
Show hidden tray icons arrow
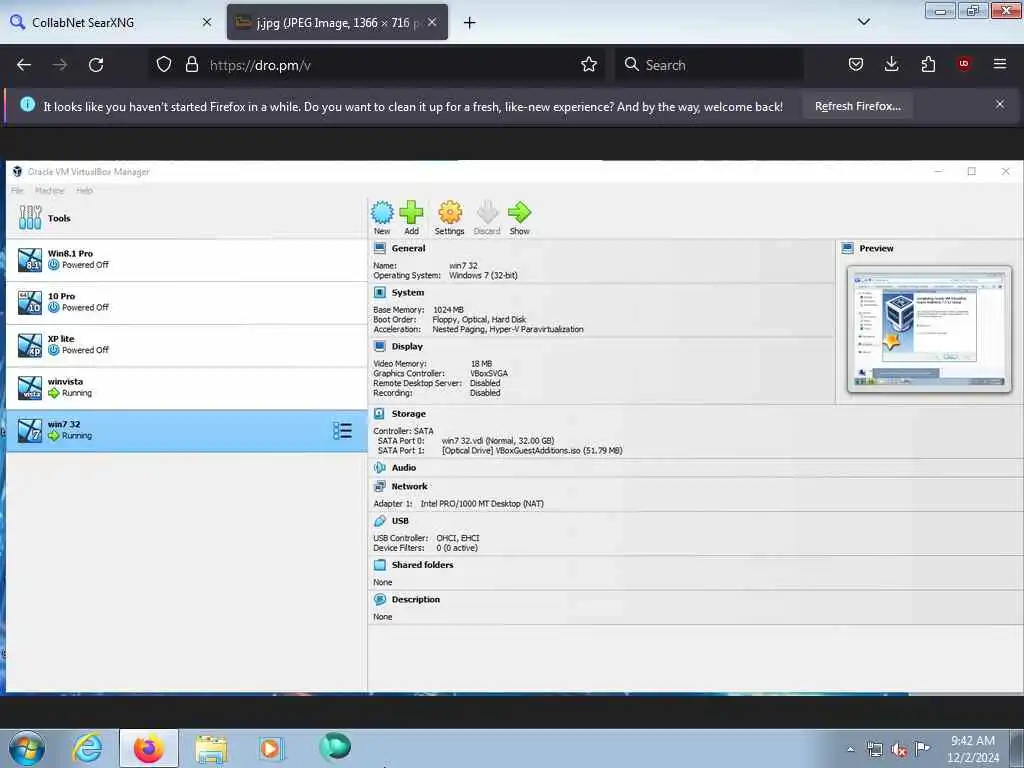[x=850, y=750]
